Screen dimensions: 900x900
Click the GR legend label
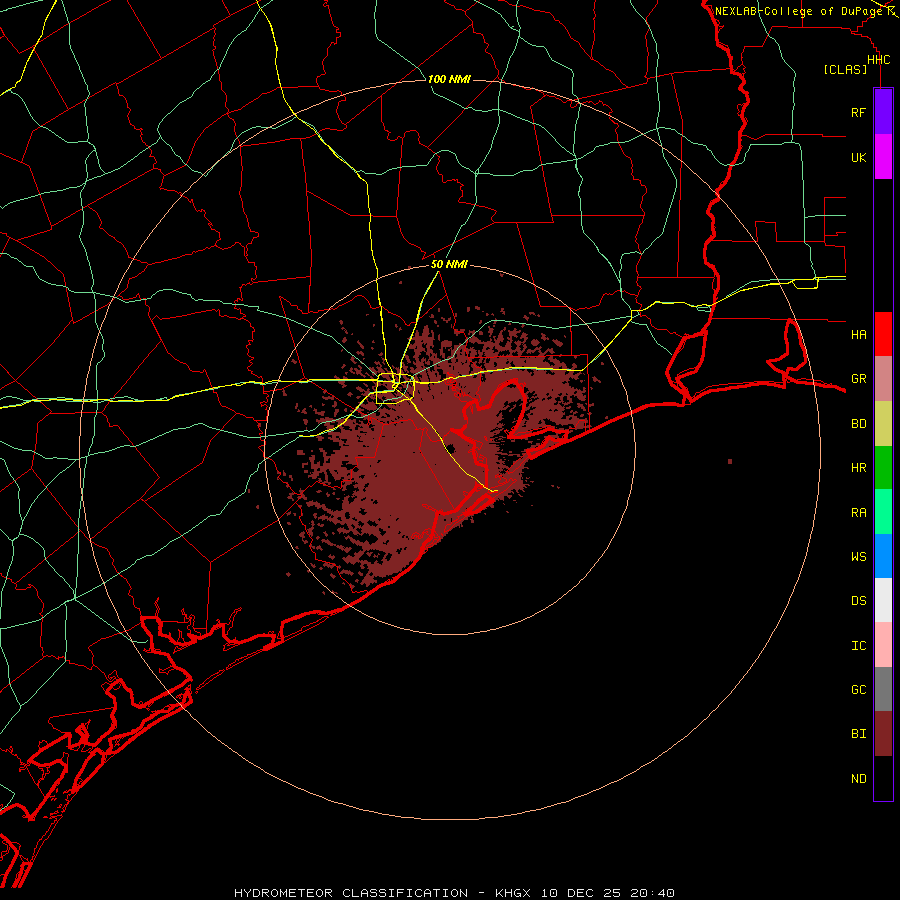click(858, 379)
